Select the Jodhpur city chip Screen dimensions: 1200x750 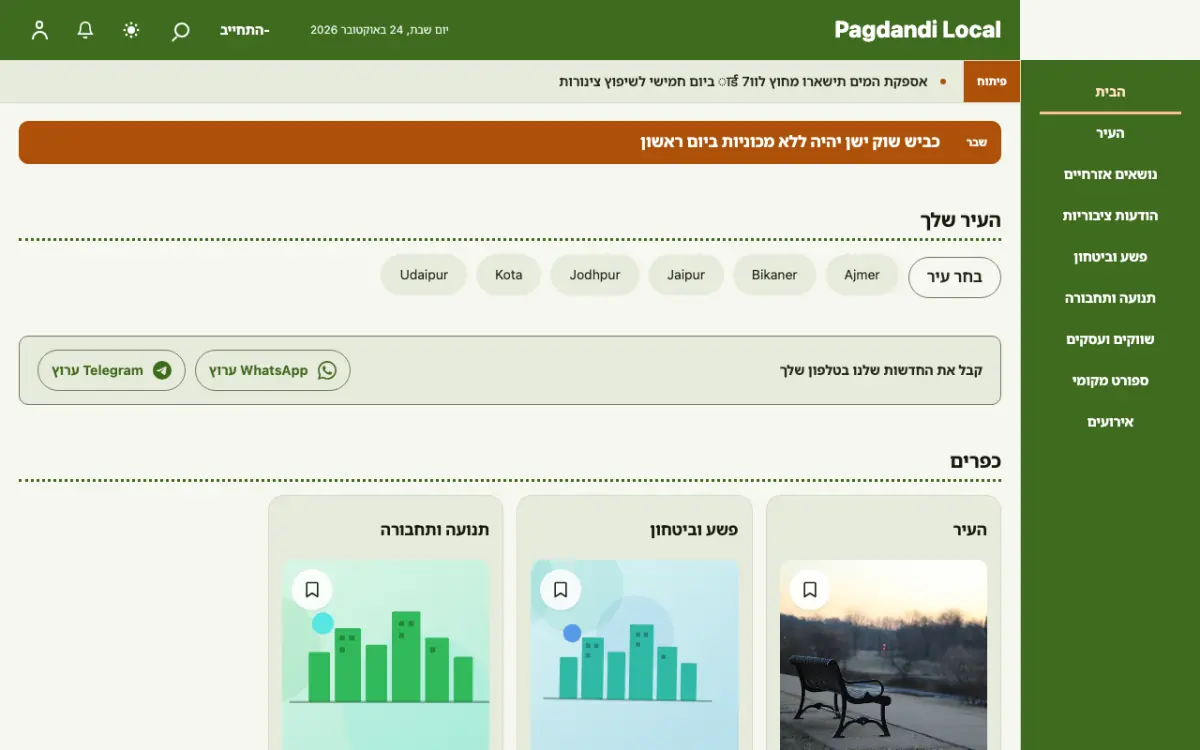tap(595, 275)
